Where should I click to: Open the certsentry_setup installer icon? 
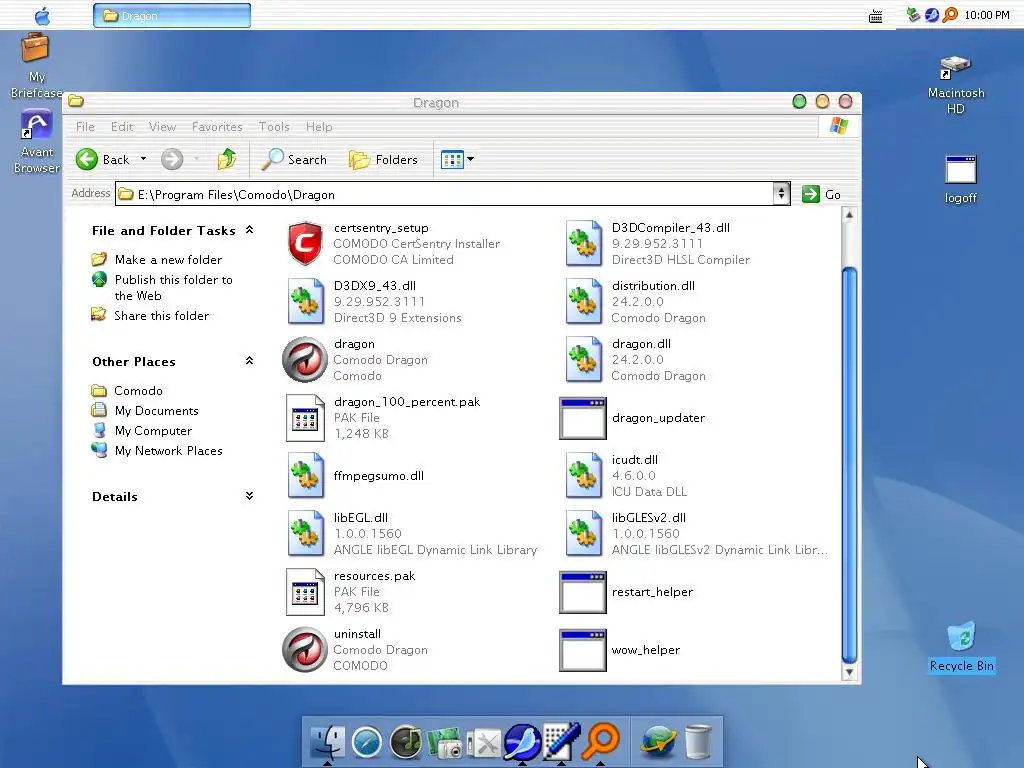click(305, 244)
